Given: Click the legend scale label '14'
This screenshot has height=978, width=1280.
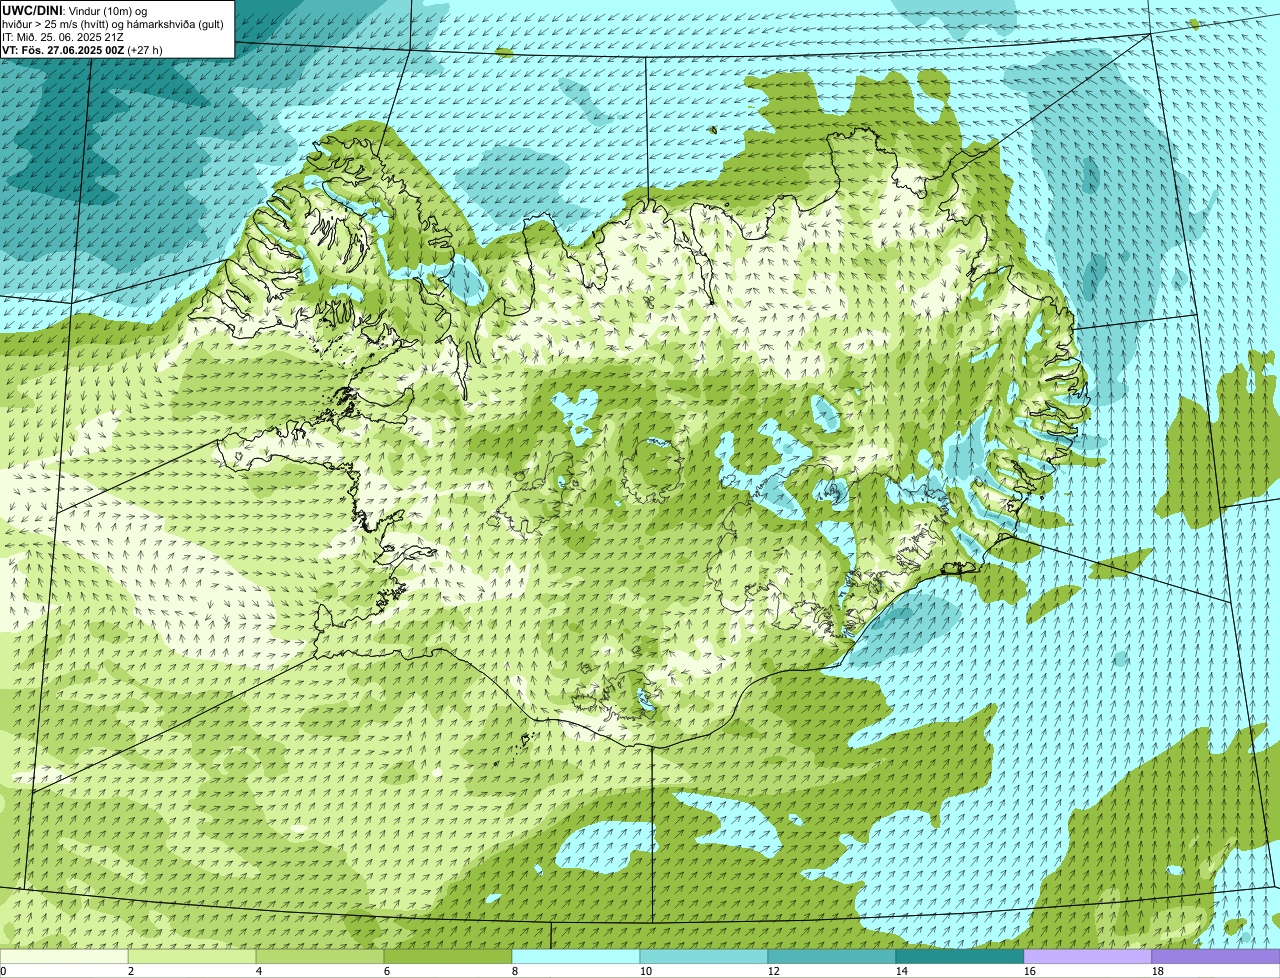Looking at the screenshot, I should point(902,971).
